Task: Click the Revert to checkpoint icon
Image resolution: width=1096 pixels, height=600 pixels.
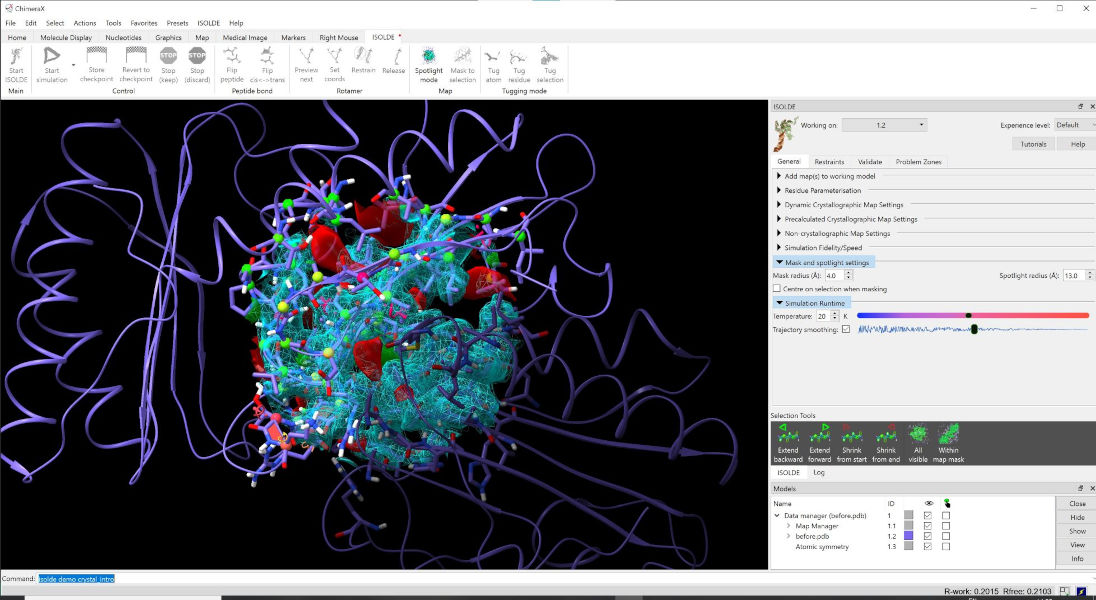Action: (136, 55)
